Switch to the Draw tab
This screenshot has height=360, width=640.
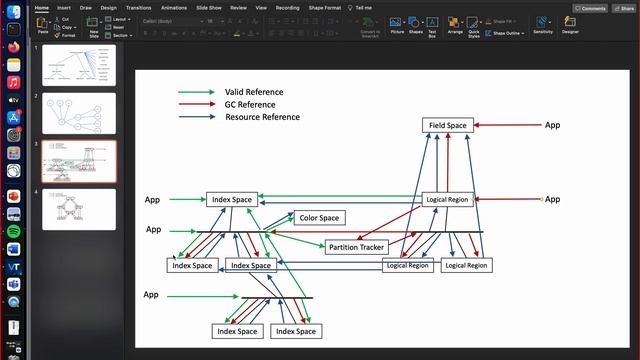tap(86, 8)
